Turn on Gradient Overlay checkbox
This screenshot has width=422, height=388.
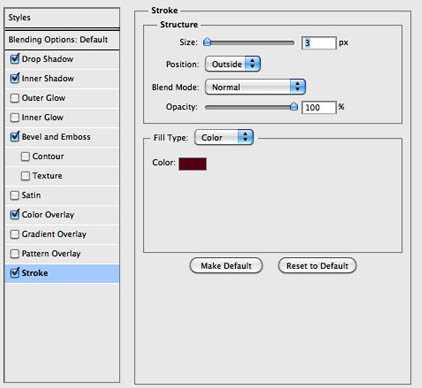[x=14, y=234]
